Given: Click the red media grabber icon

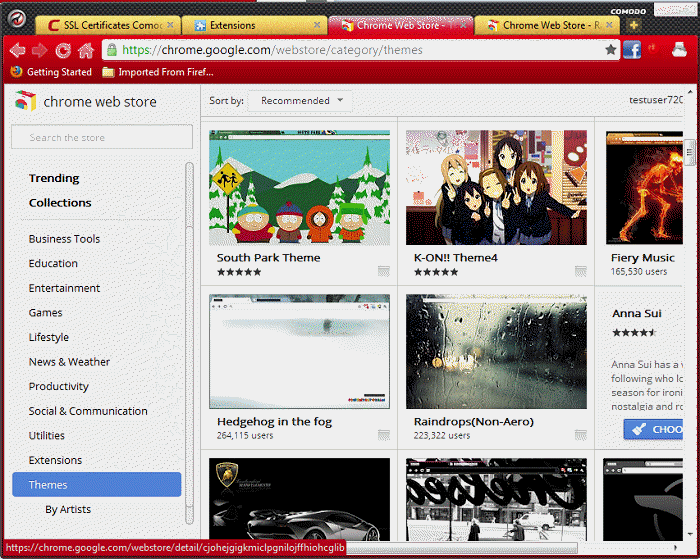Looking at the screenshot, I should tap(654, 49).
